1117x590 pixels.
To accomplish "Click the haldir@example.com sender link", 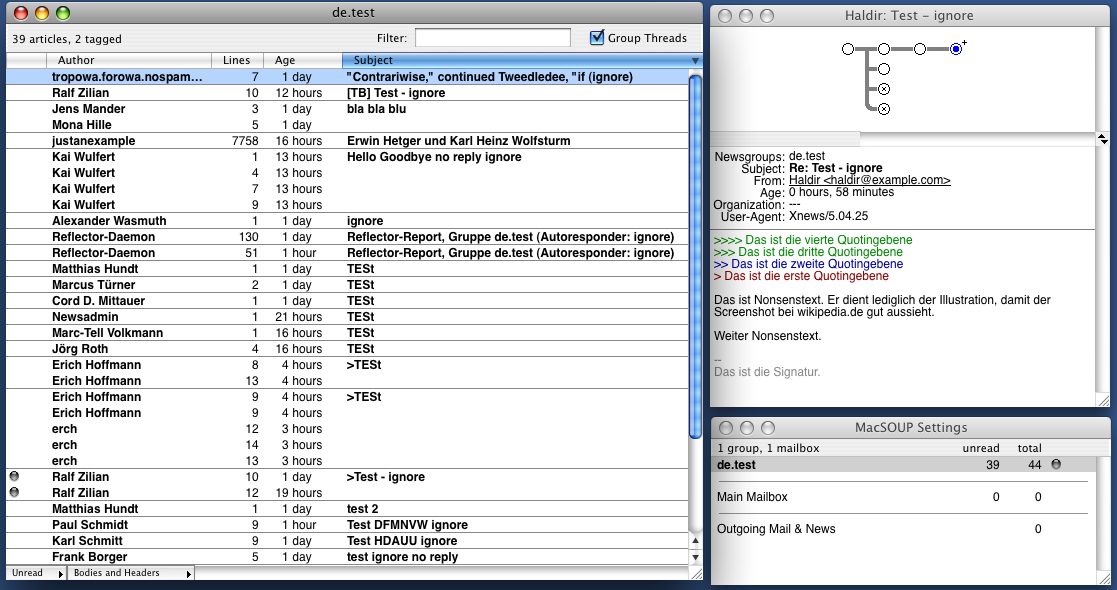I will coord(869,180).
